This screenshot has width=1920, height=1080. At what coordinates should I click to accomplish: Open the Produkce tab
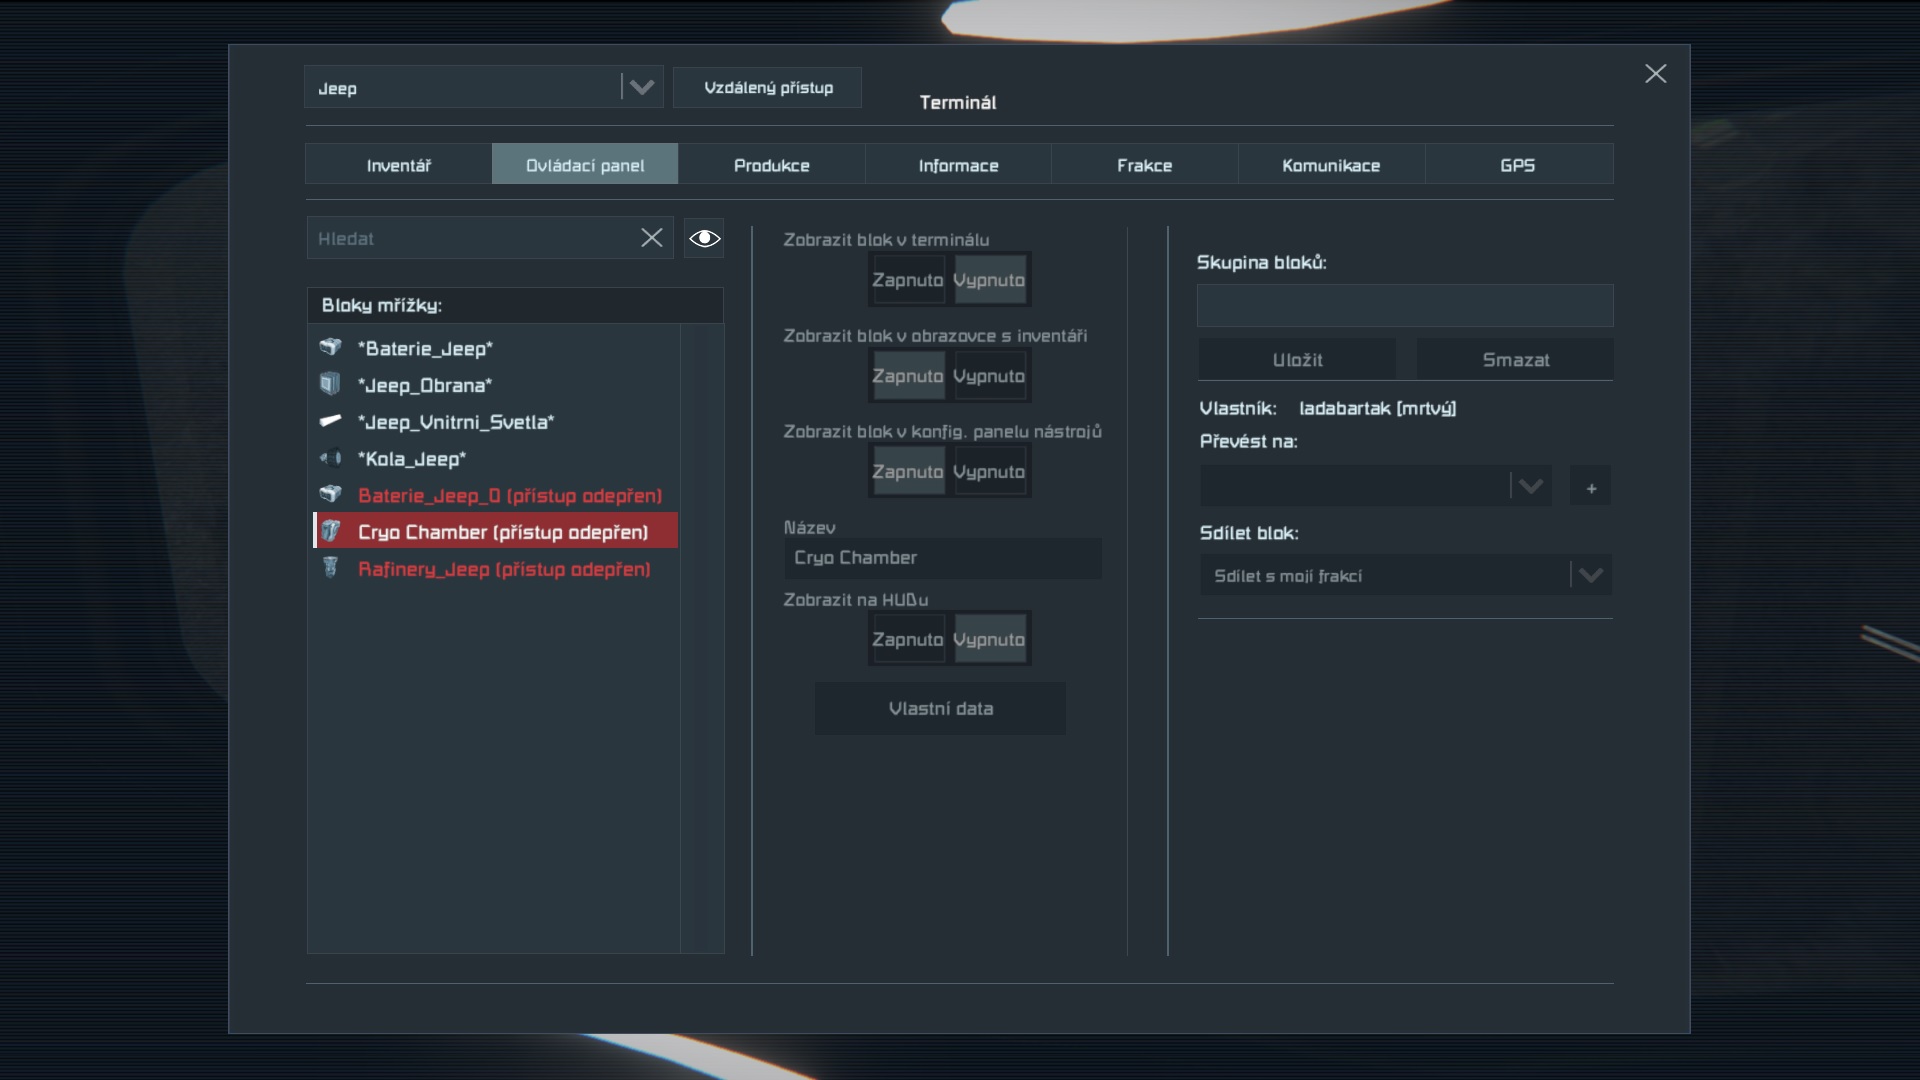[x=771, y=165]
